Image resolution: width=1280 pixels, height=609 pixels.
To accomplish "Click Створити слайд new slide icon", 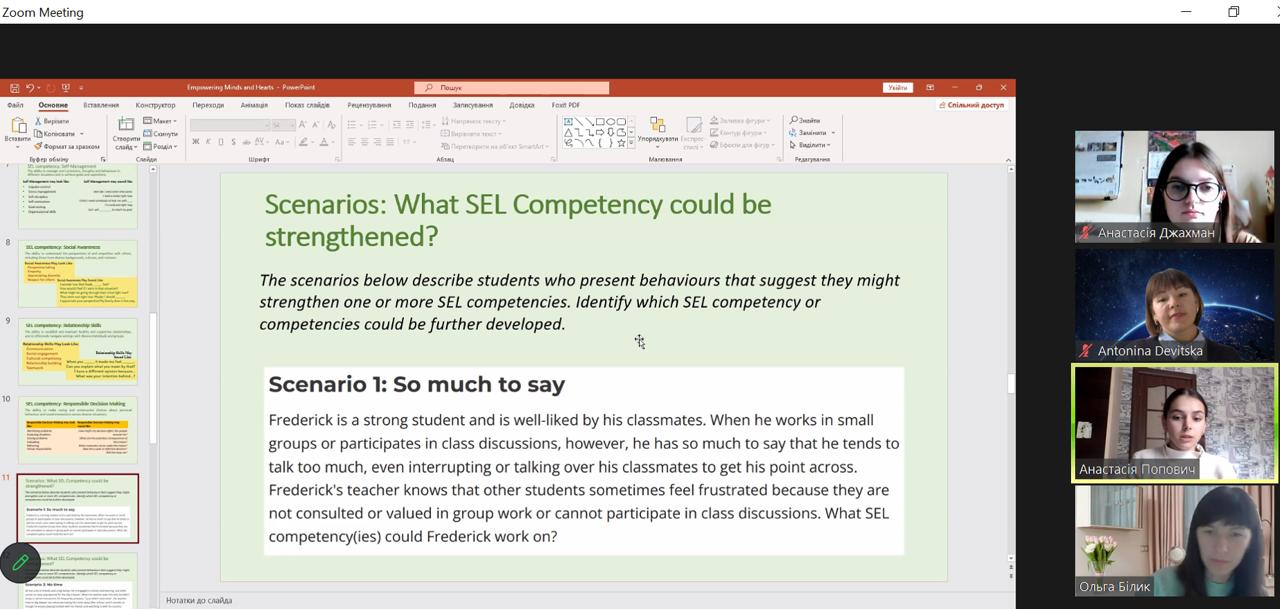I will (x=126, y=126).
